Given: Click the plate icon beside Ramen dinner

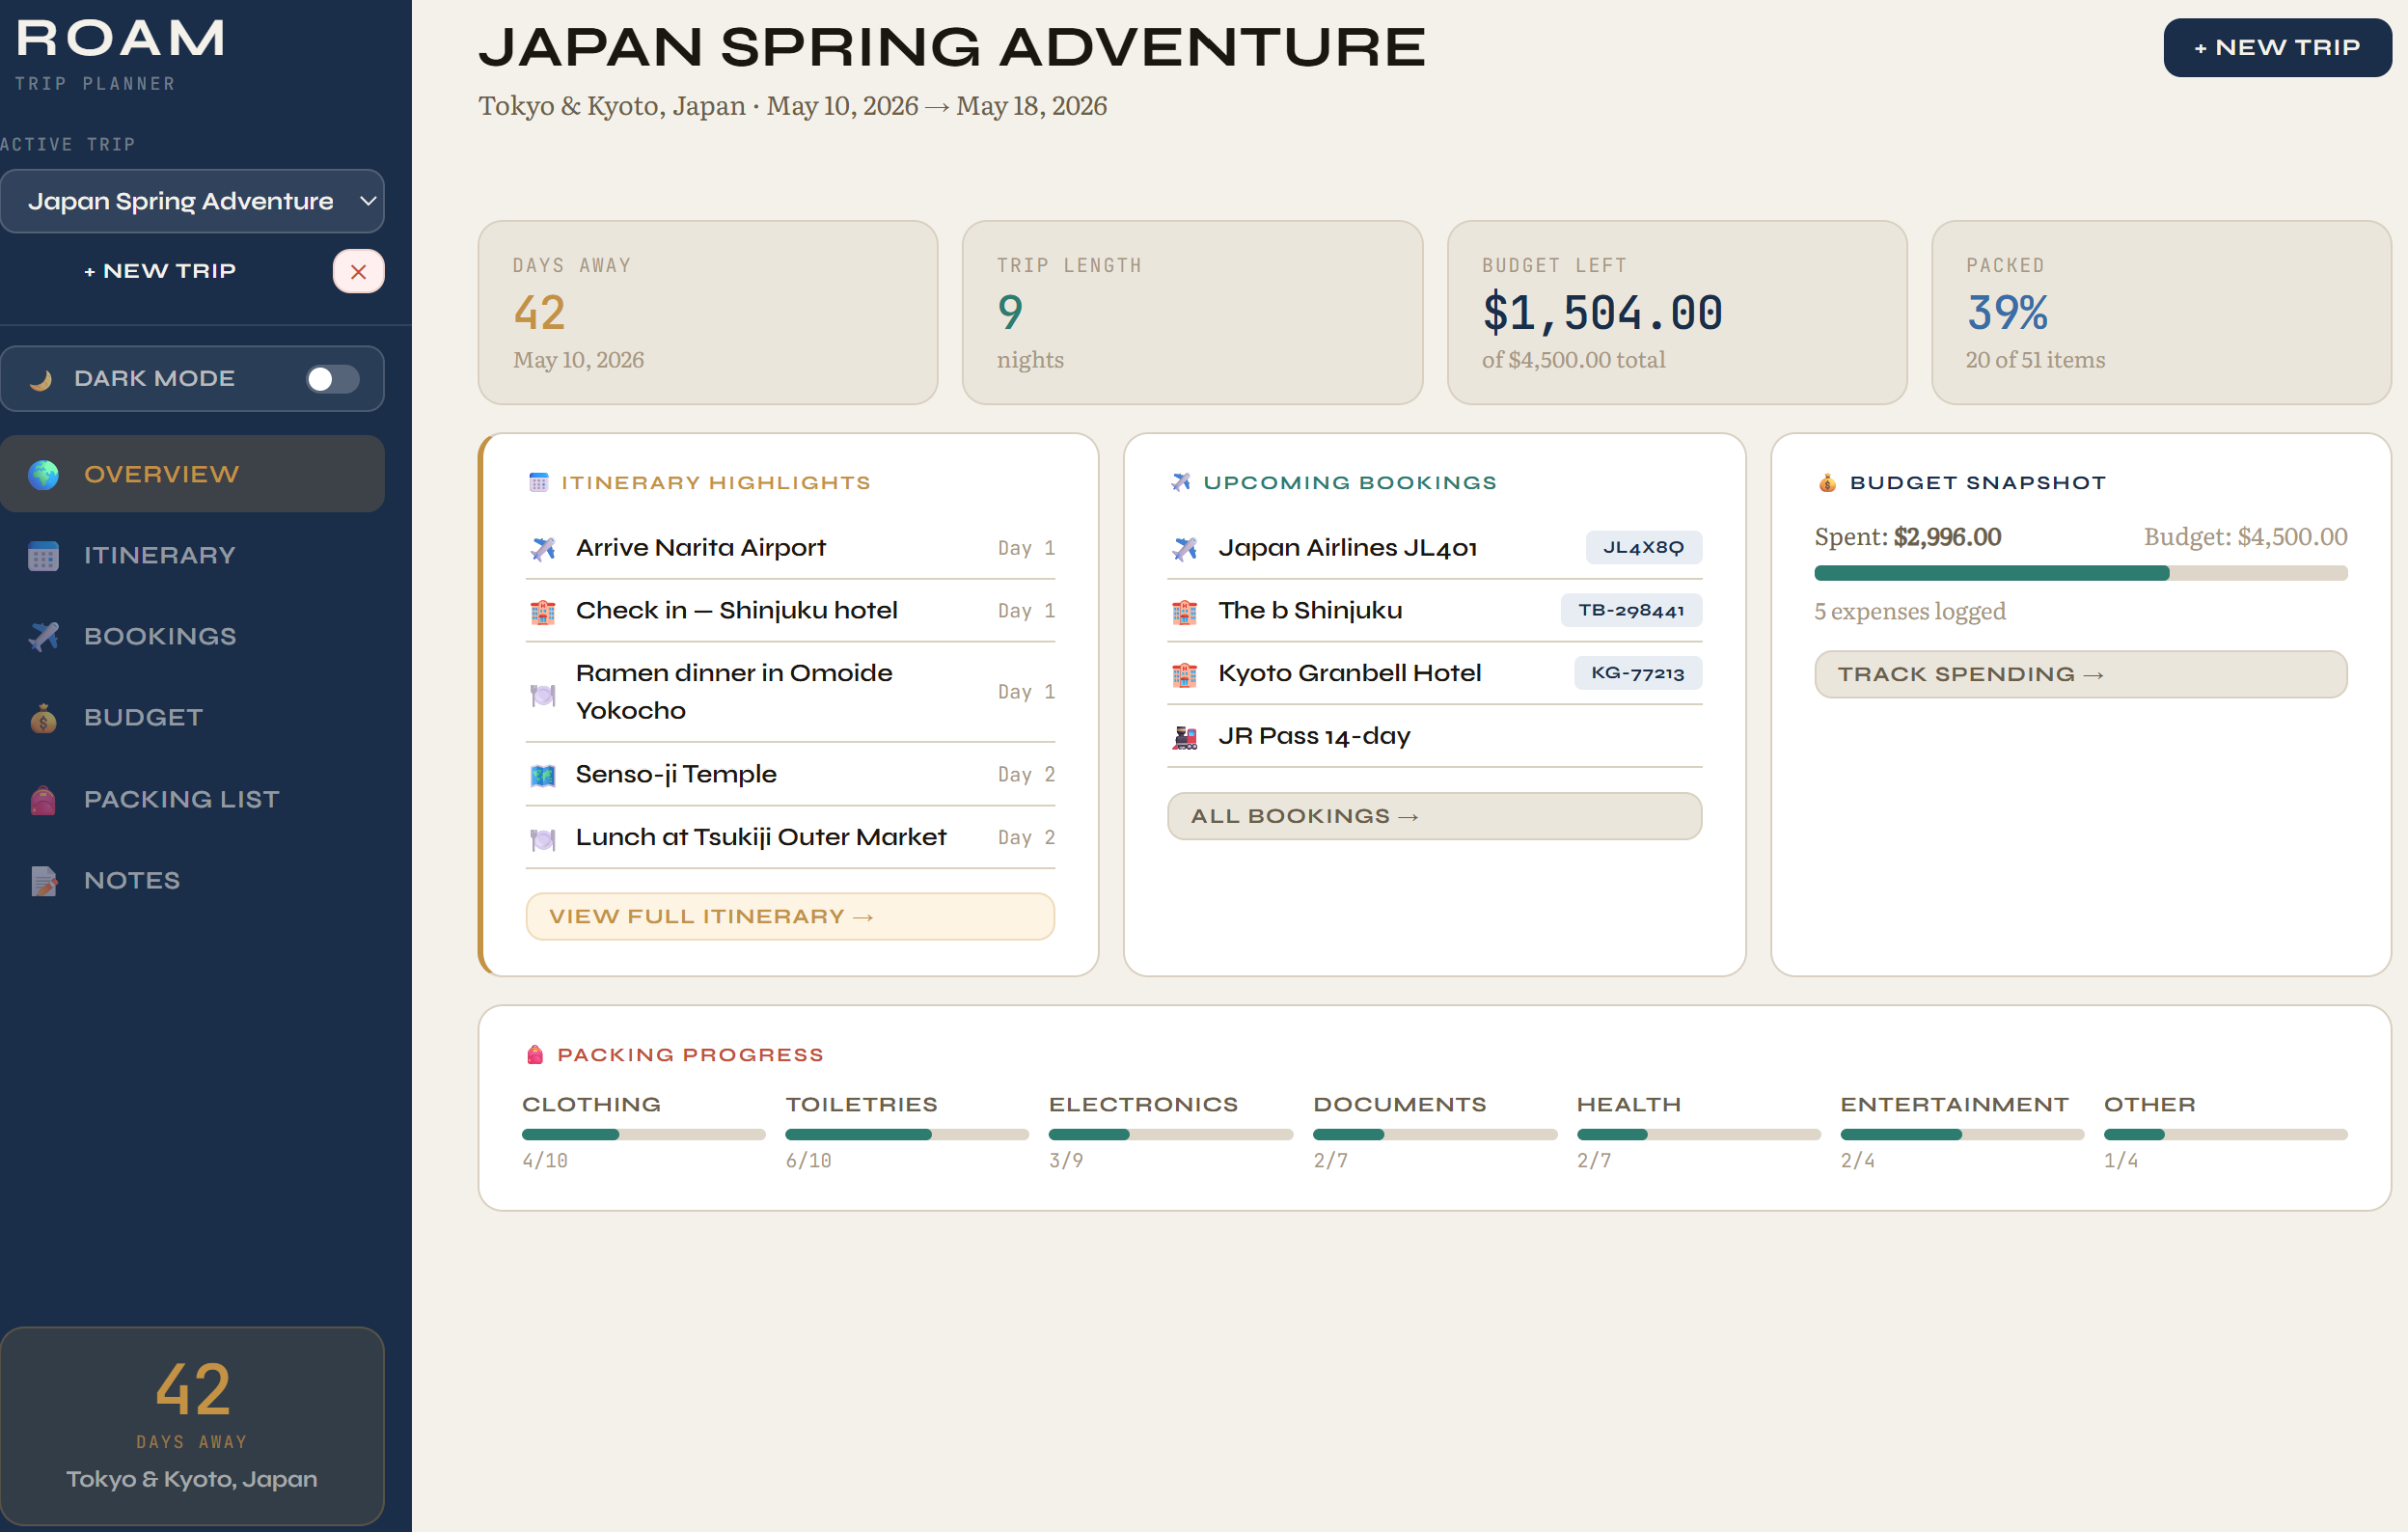Looking at the screenshot, I should [542, 693].
